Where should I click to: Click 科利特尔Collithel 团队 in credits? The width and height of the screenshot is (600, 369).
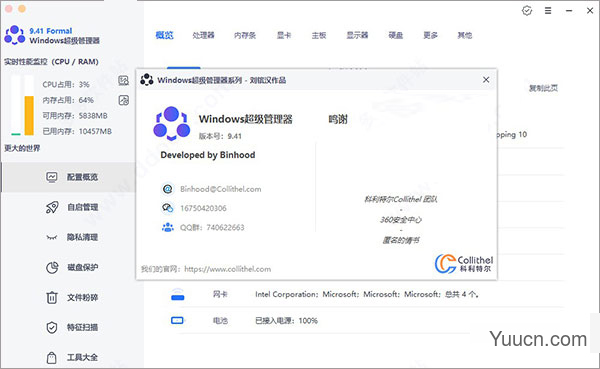click(x=401, y=199)
